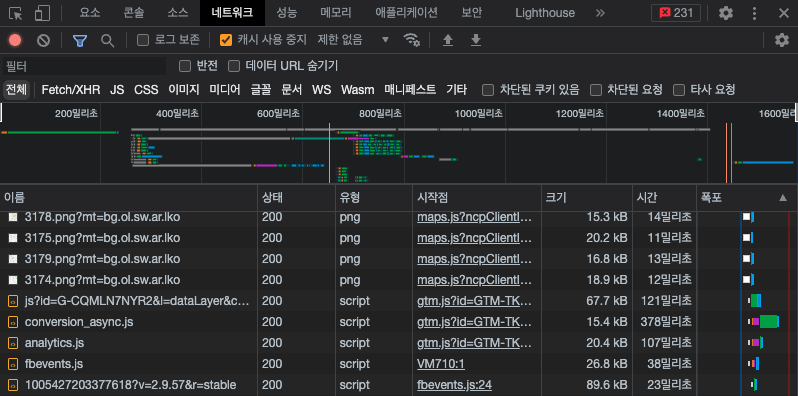Enable the 타사 요청 checkbox
This screenshot has width=798, height=396.
tap(679, 91)
